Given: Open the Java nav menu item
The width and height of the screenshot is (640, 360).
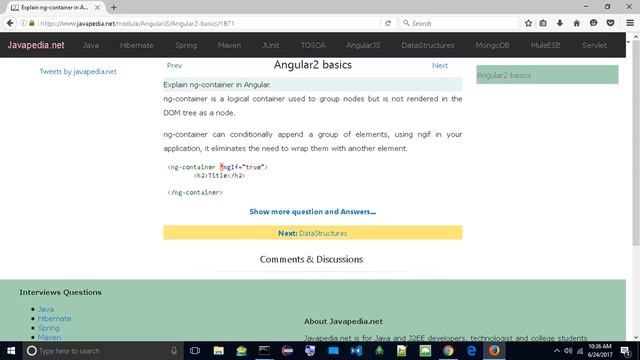Looking at the screenshot, I should coord(91,45).
